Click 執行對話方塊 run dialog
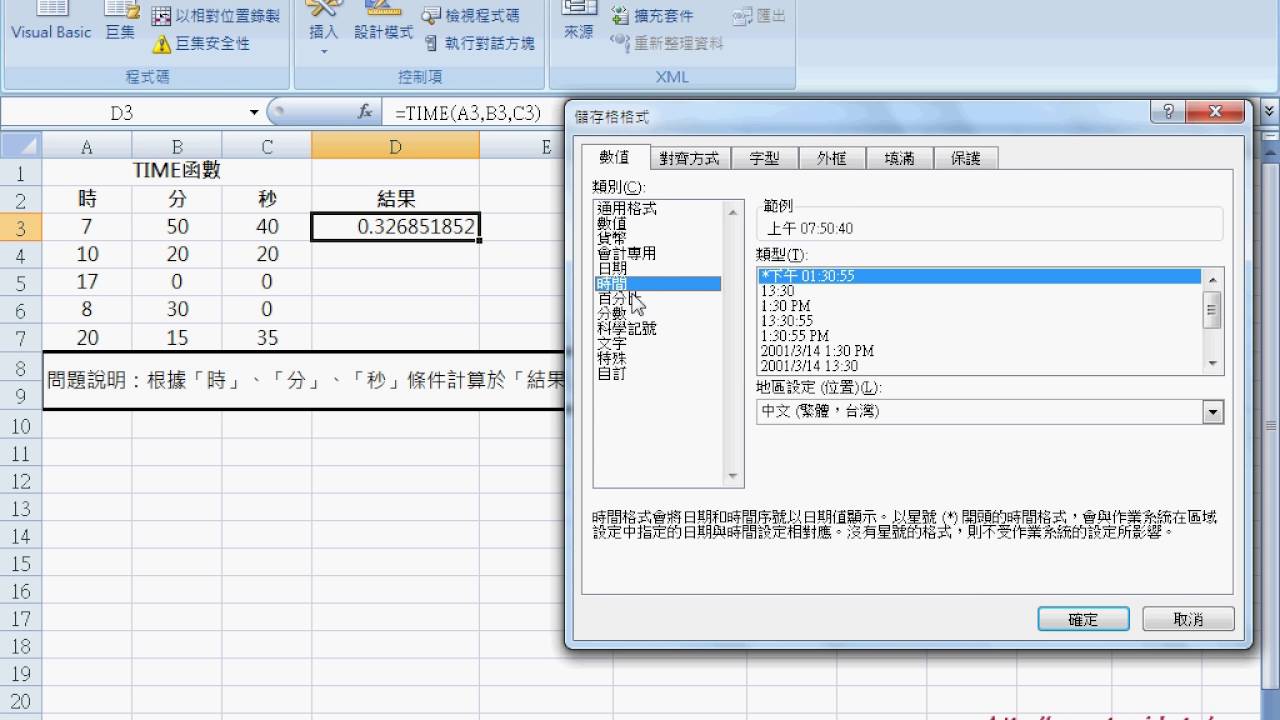Screen dimensions: 1280x720 478,43
